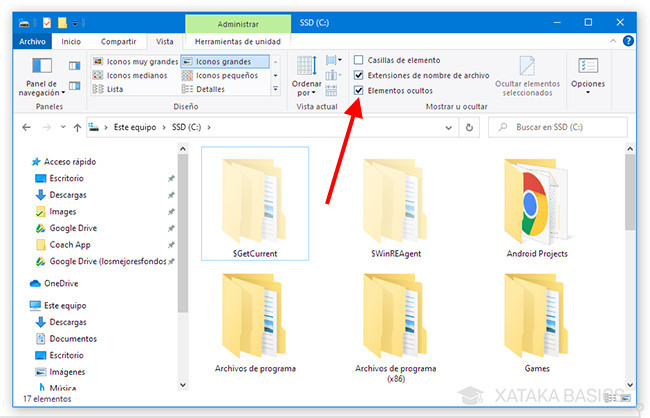
Task: Toggle Extensiones de nombre de archivo
Action: click(359, 75)
